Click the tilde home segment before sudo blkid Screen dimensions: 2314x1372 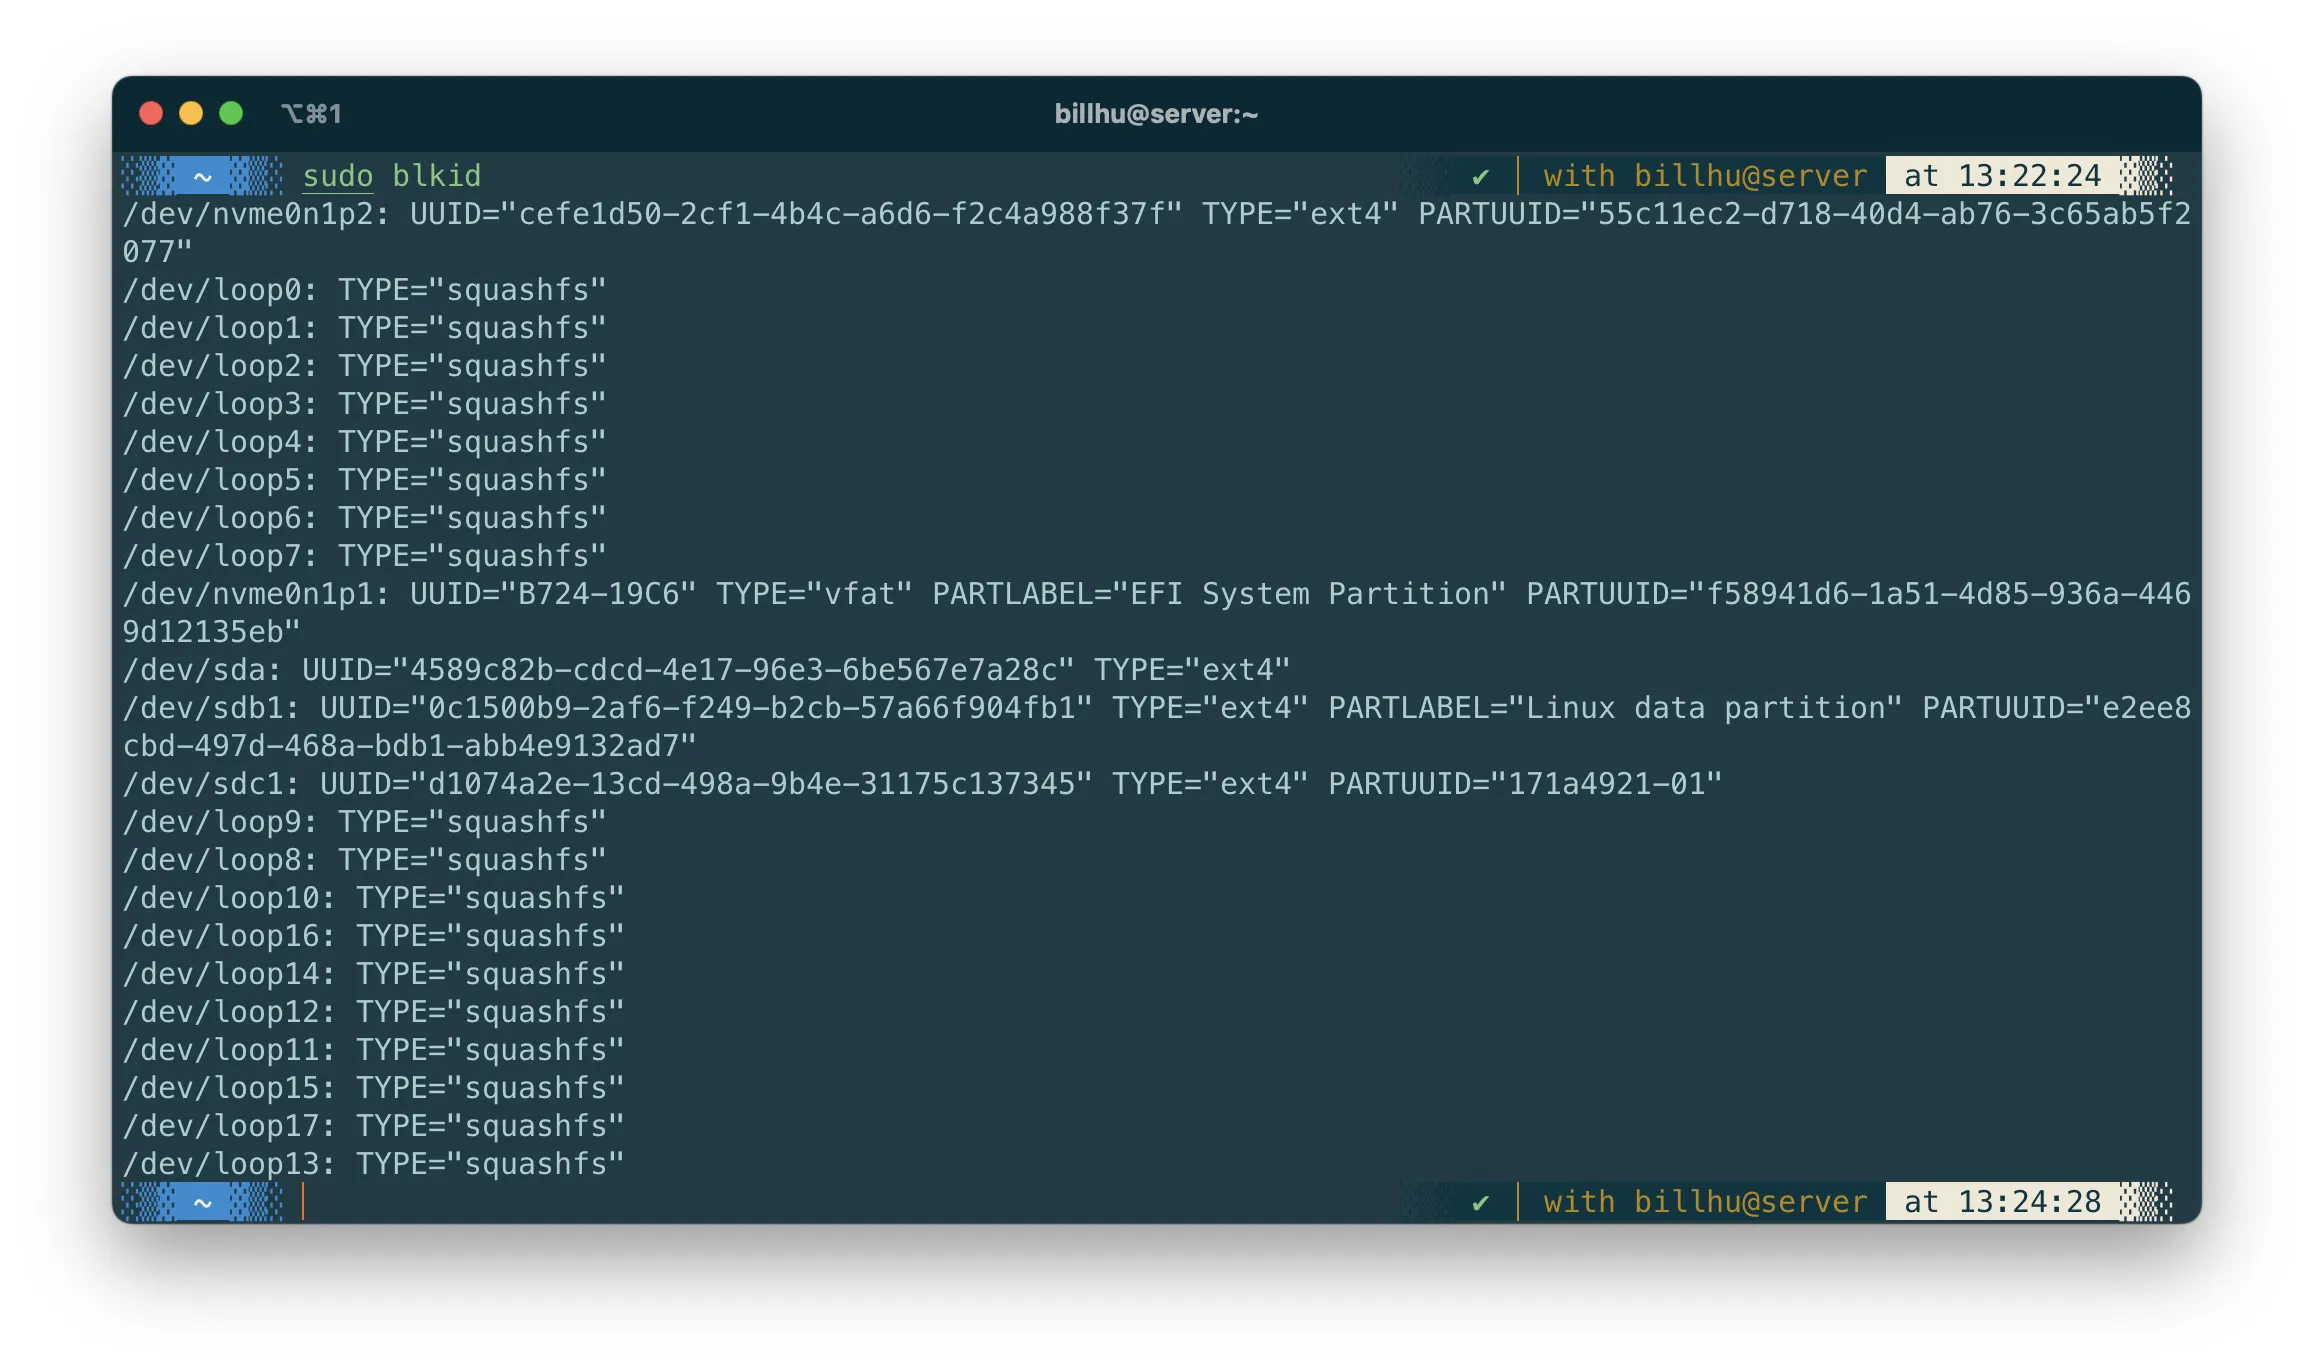coord(203,177)
